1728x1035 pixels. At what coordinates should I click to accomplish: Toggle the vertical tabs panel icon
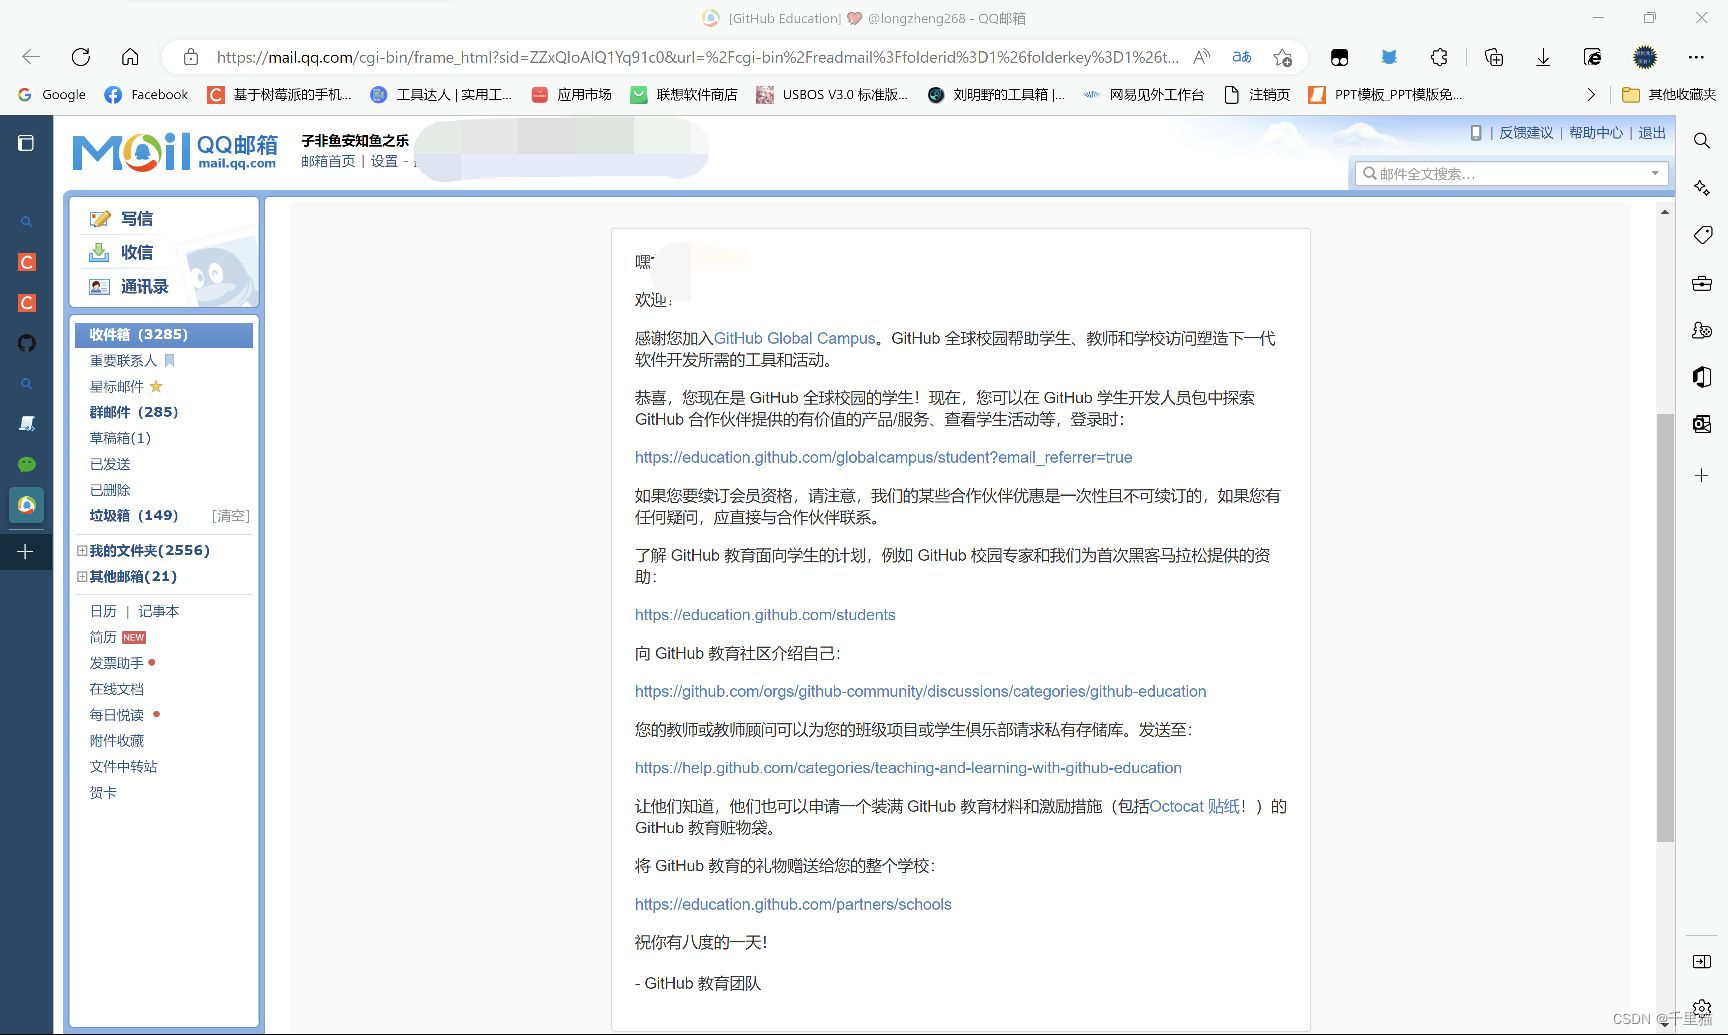26,143
